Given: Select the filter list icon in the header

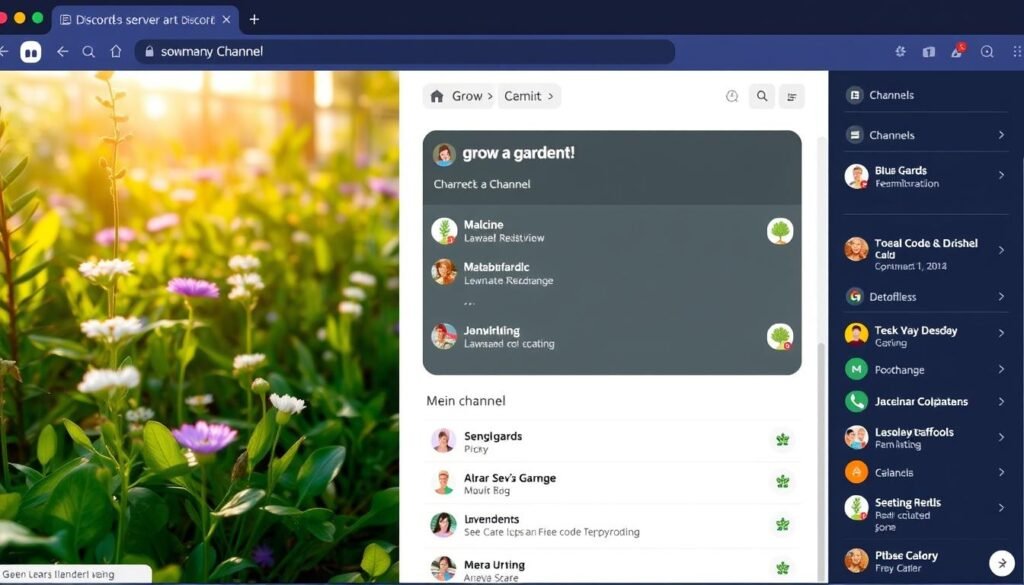Looking at the screenshot, I should tap(792, 96).
